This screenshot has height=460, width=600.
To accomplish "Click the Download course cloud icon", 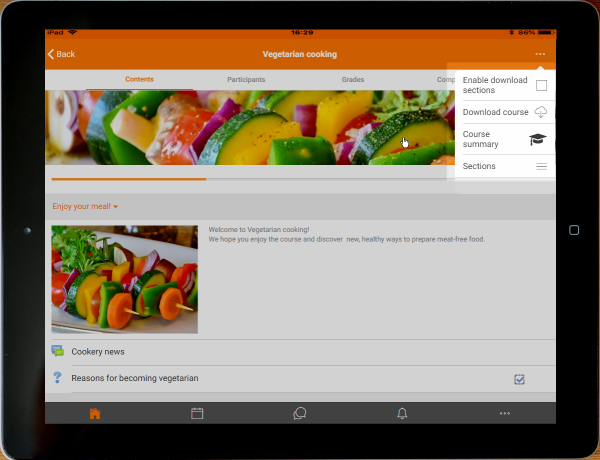I will pyautogui.click(x=541, y=112).
